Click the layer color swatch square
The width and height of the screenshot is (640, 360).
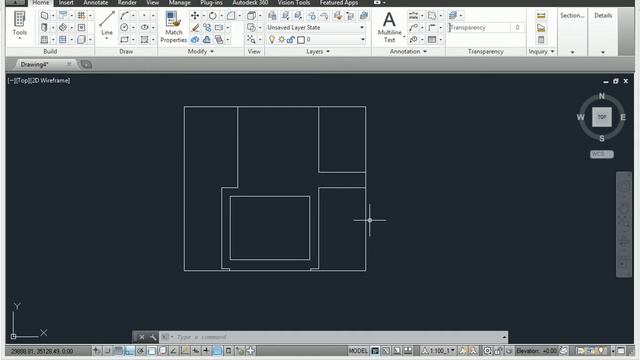(x=301, y=40)
